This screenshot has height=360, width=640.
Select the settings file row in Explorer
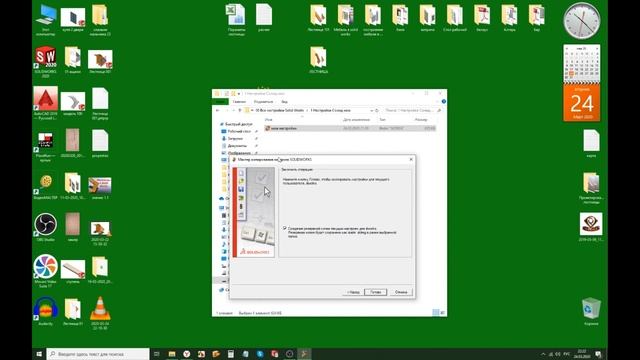[350, 128]
